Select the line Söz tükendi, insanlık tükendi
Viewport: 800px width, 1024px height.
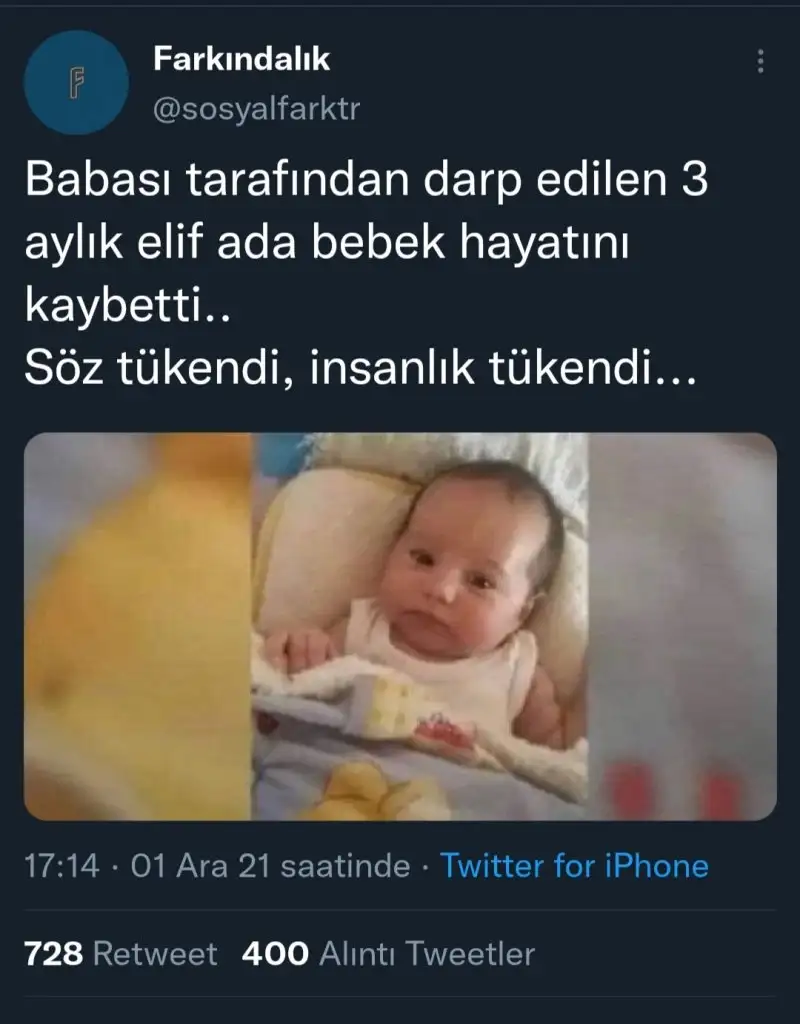tap(361, 368)
